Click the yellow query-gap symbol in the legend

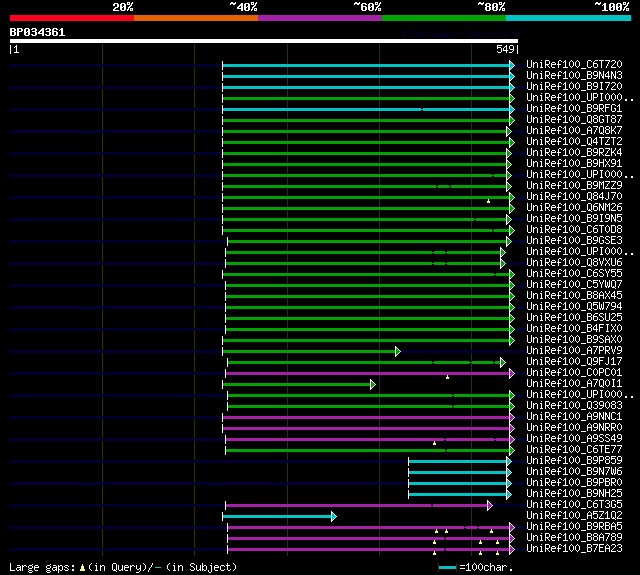tap(82, 567)
